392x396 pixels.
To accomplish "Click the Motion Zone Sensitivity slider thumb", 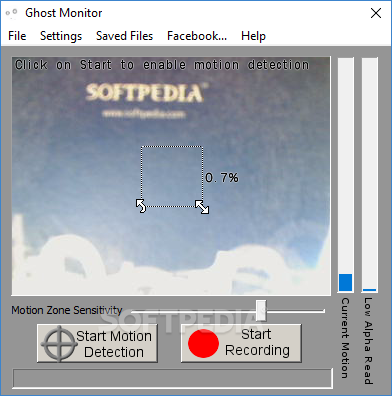I will (261, 310).
